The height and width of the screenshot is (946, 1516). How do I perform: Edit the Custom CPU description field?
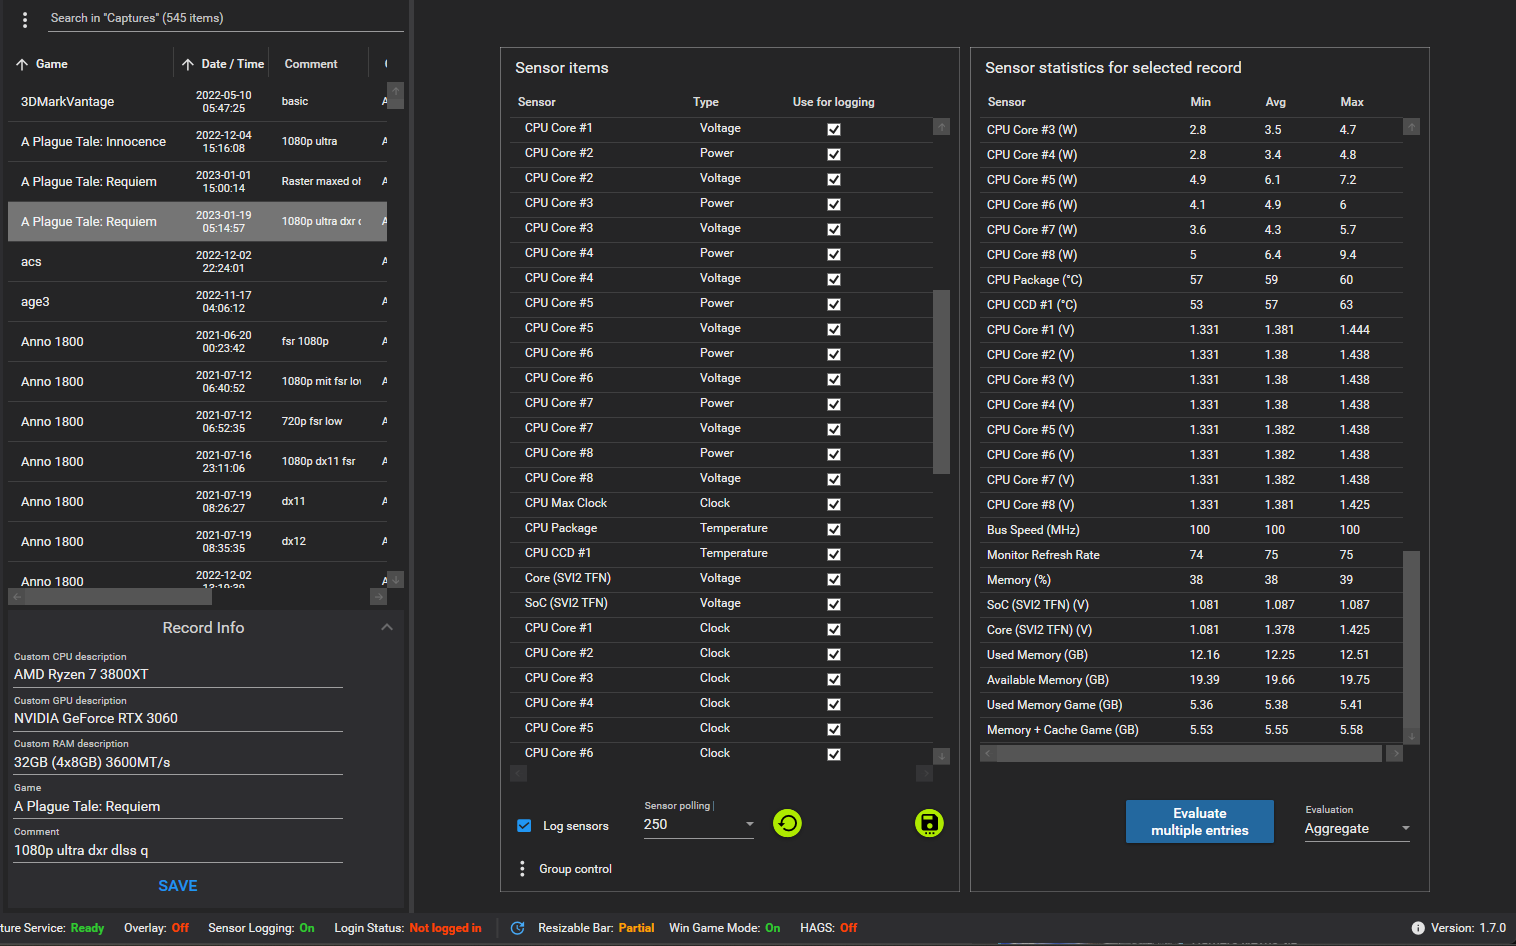[x=178, y=675]
